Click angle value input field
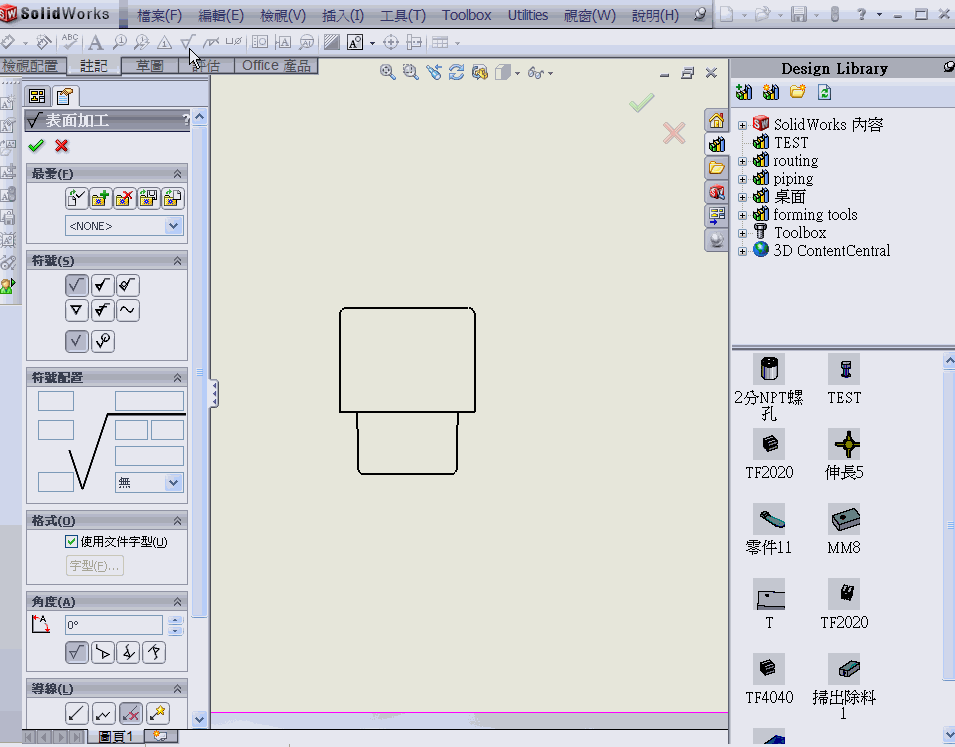This screenshot has width=955, height=747. click(114, 625)
